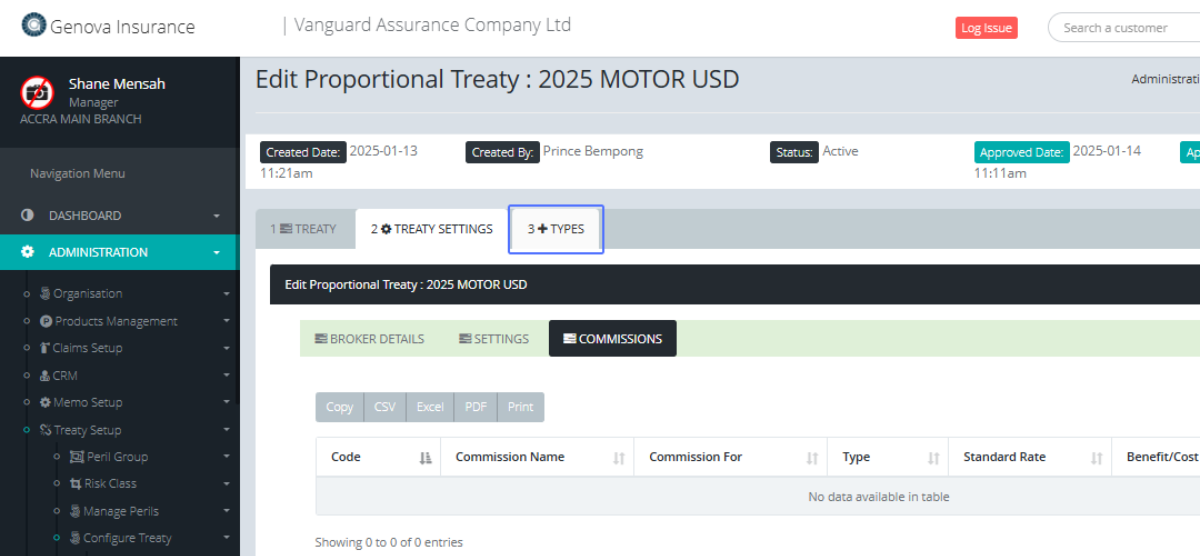This screenshot has width=1200, height=556.
Task: Select the Broker Details sub-tab
Action: [x=369, y=339]
